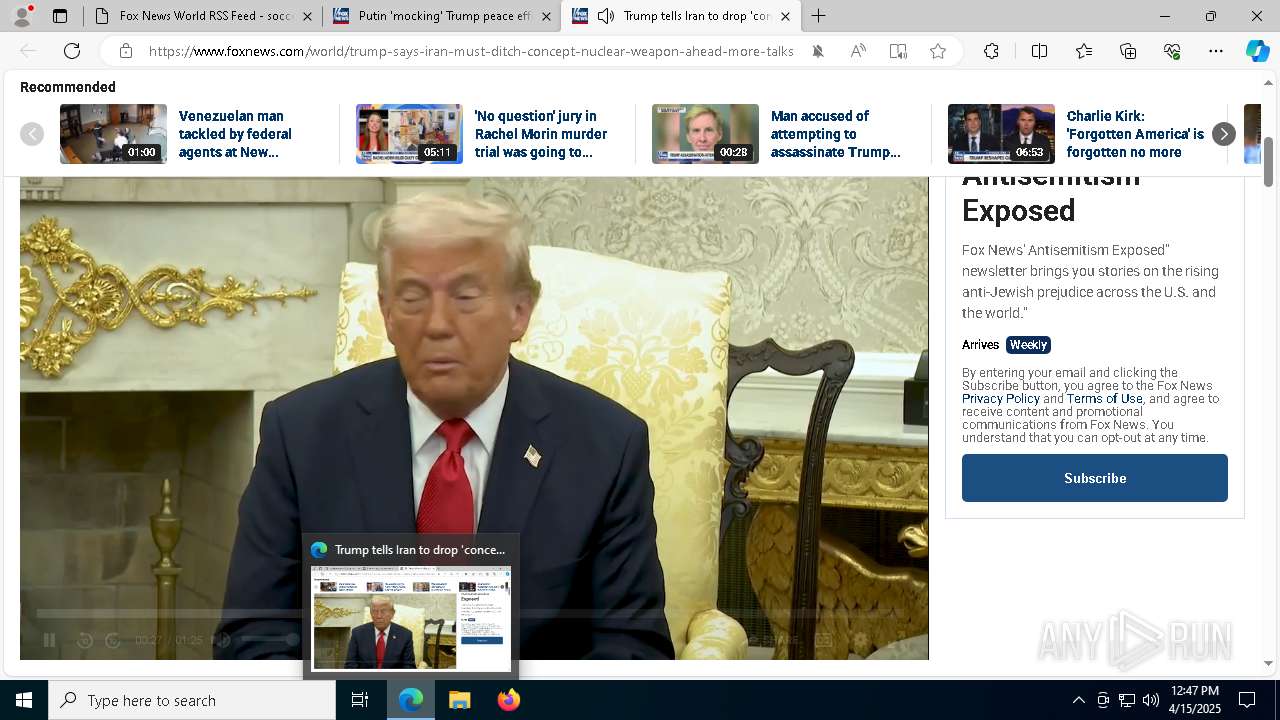Open Charlie Kirk 'Forgotten America' link
Image resolution: width=1280 pixels, height=720 pixels.
[1135, 134]
